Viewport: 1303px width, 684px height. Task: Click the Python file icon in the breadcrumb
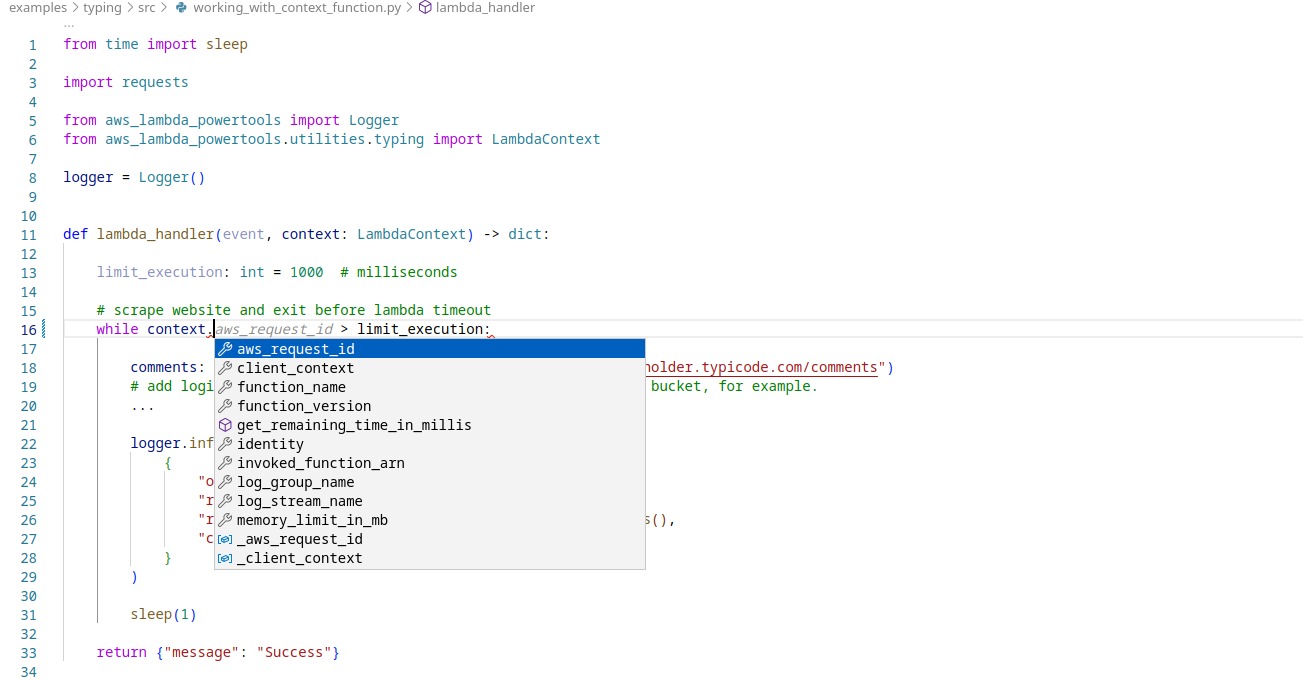click(182, 8)
